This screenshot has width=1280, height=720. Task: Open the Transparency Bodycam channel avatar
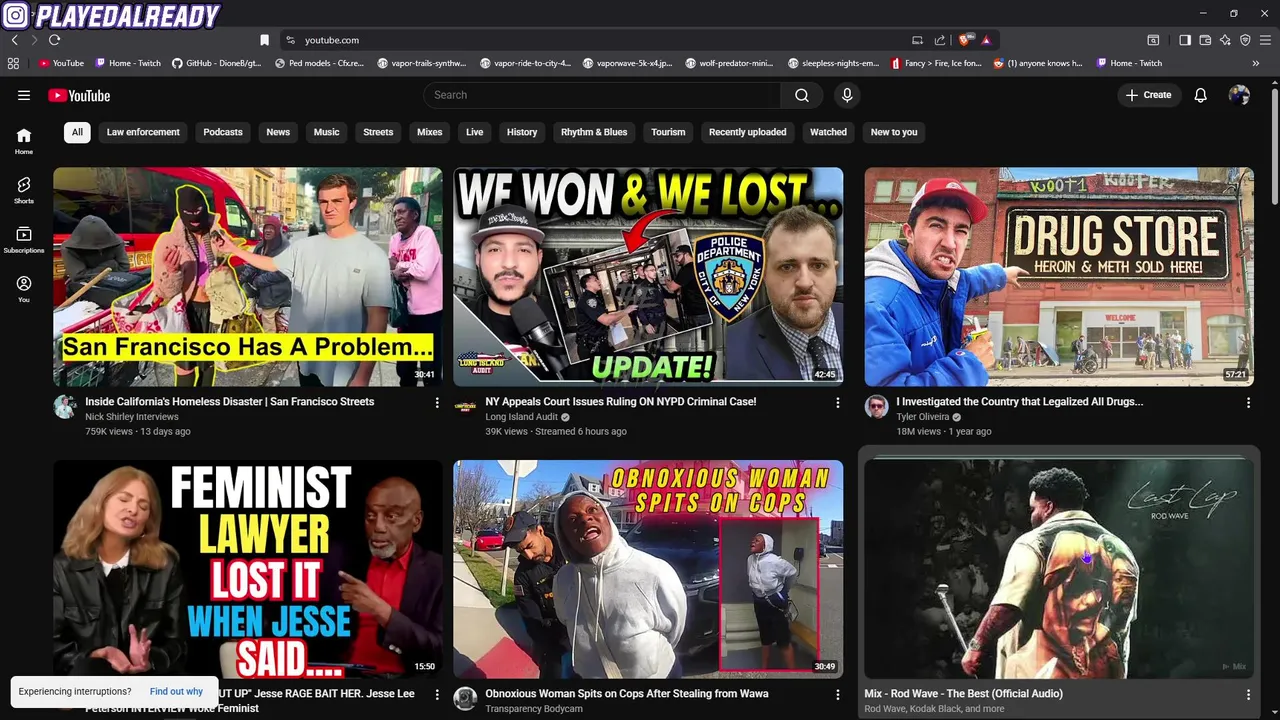point(465,698)
